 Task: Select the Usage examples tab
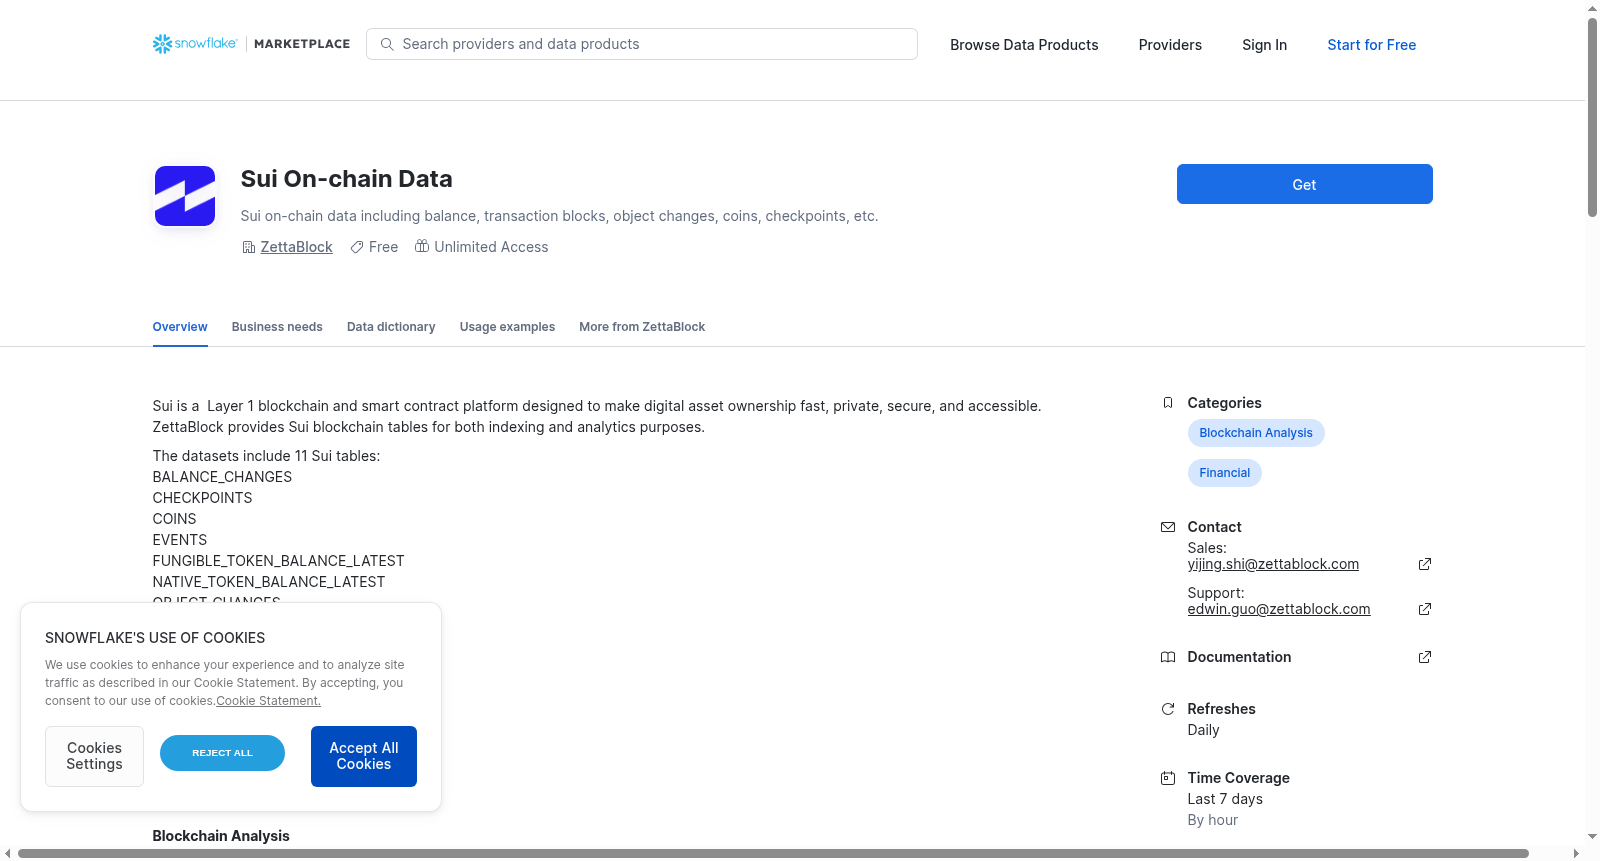[x=507, y=327]
